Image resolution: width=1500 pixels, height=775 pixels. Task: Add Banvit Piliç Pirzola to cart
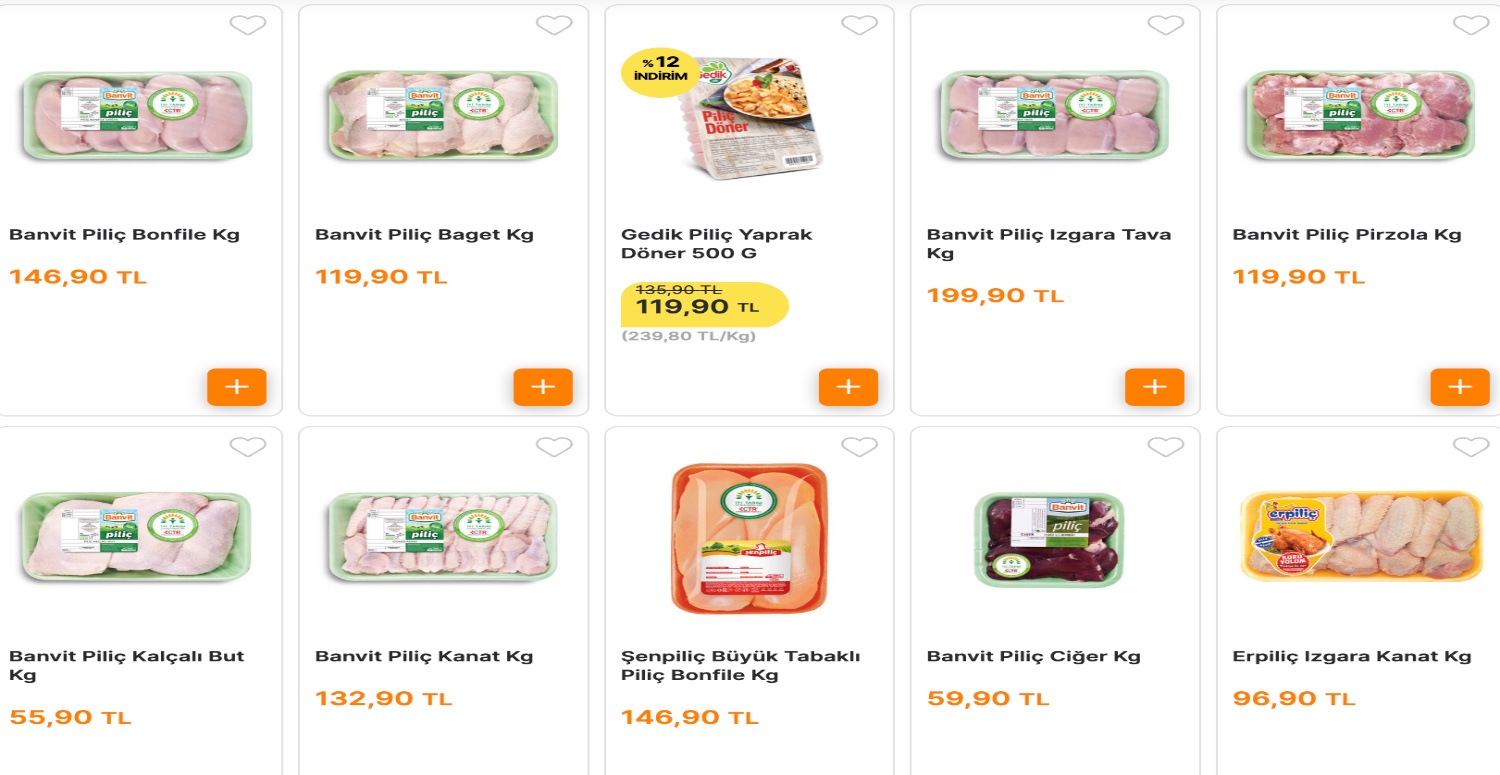(x=1460, y=387)
